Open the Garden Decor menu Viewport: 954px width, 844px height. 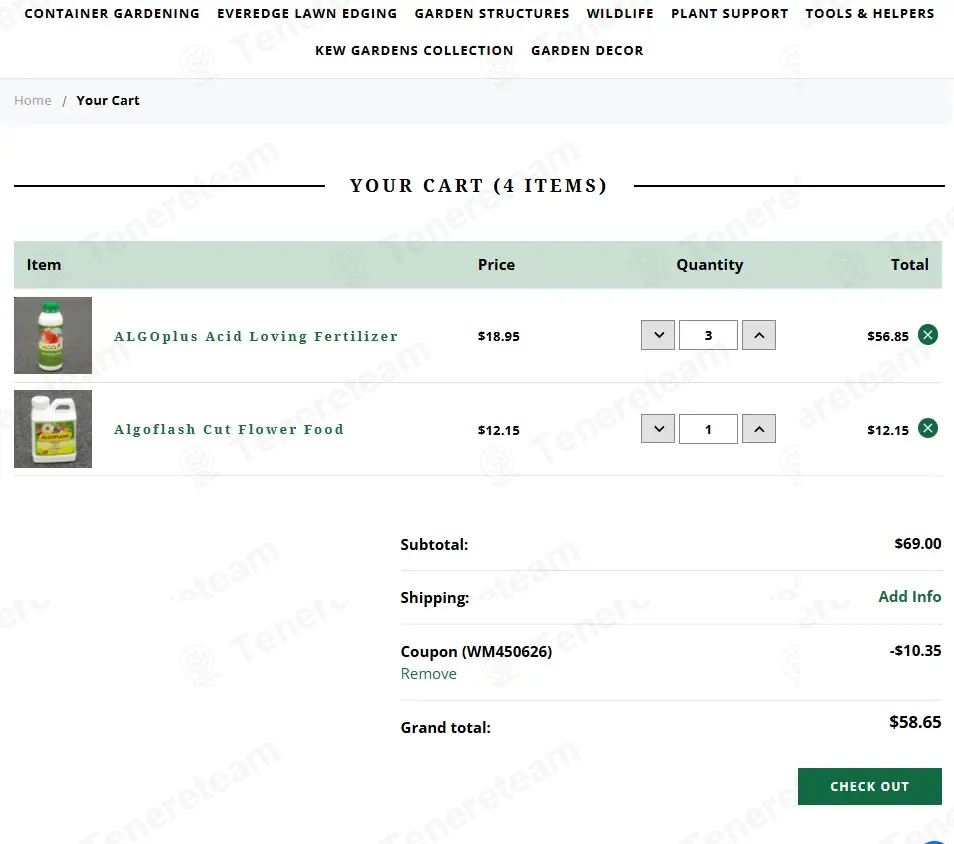(587, 51)
